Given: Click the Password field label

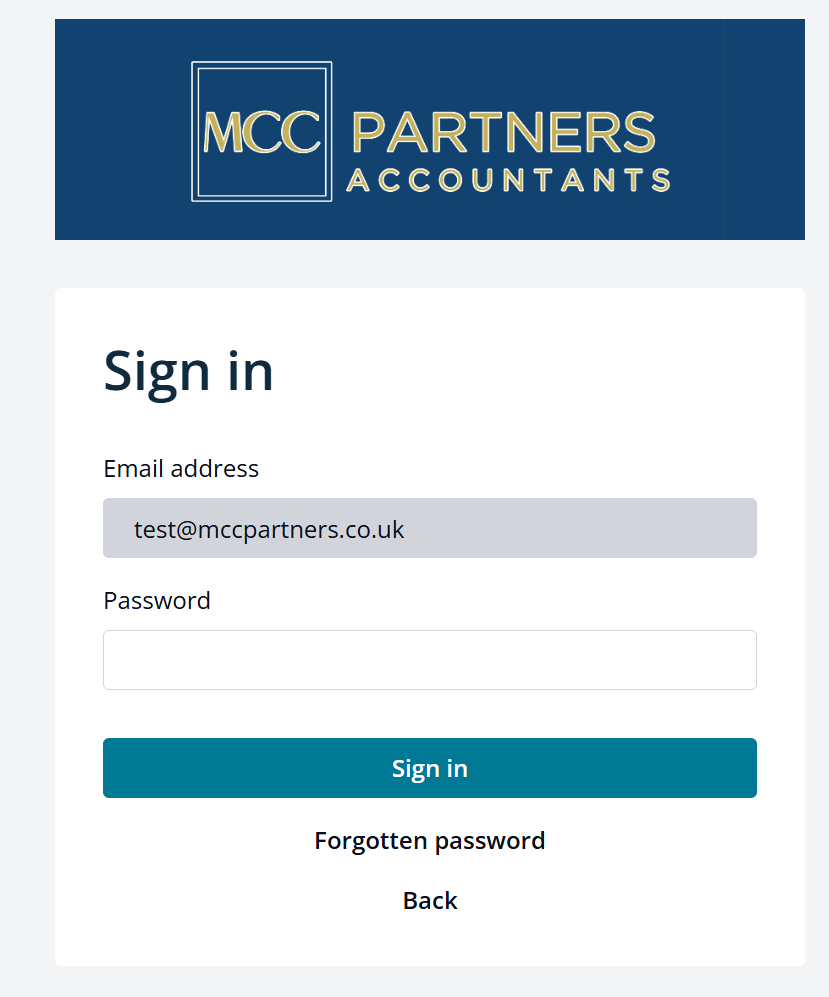Looking at the screenshot, I should 157,601.
